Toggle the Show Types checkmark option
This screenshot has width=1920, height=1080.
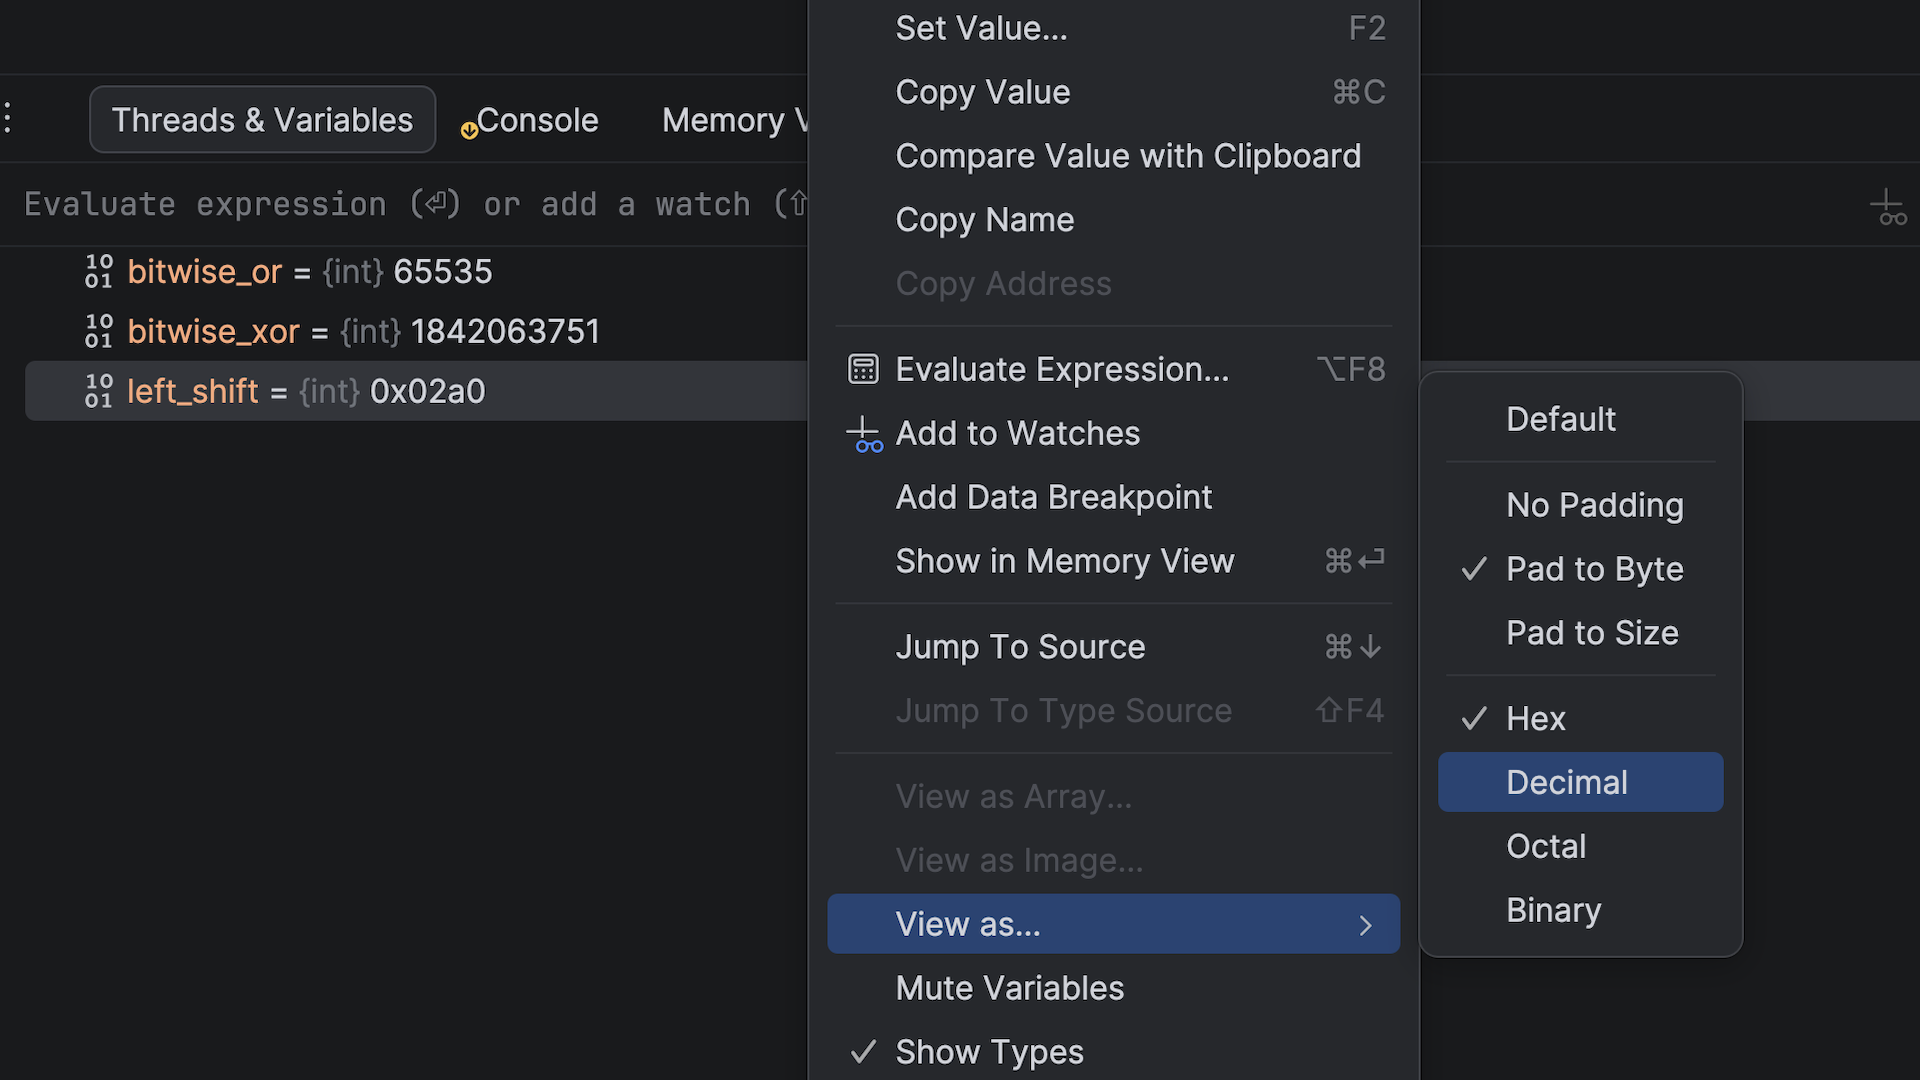coord(988,1052)
